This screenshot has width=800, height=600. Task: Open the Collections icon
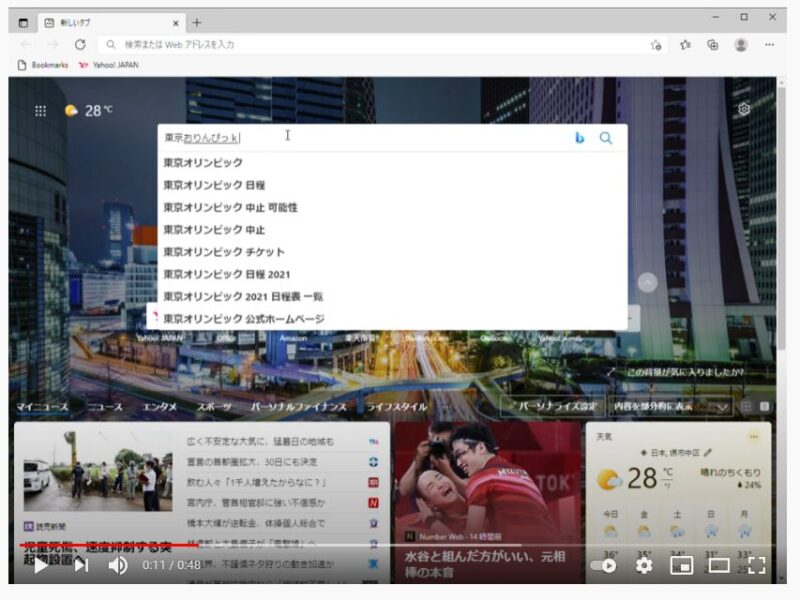(713, 45)
